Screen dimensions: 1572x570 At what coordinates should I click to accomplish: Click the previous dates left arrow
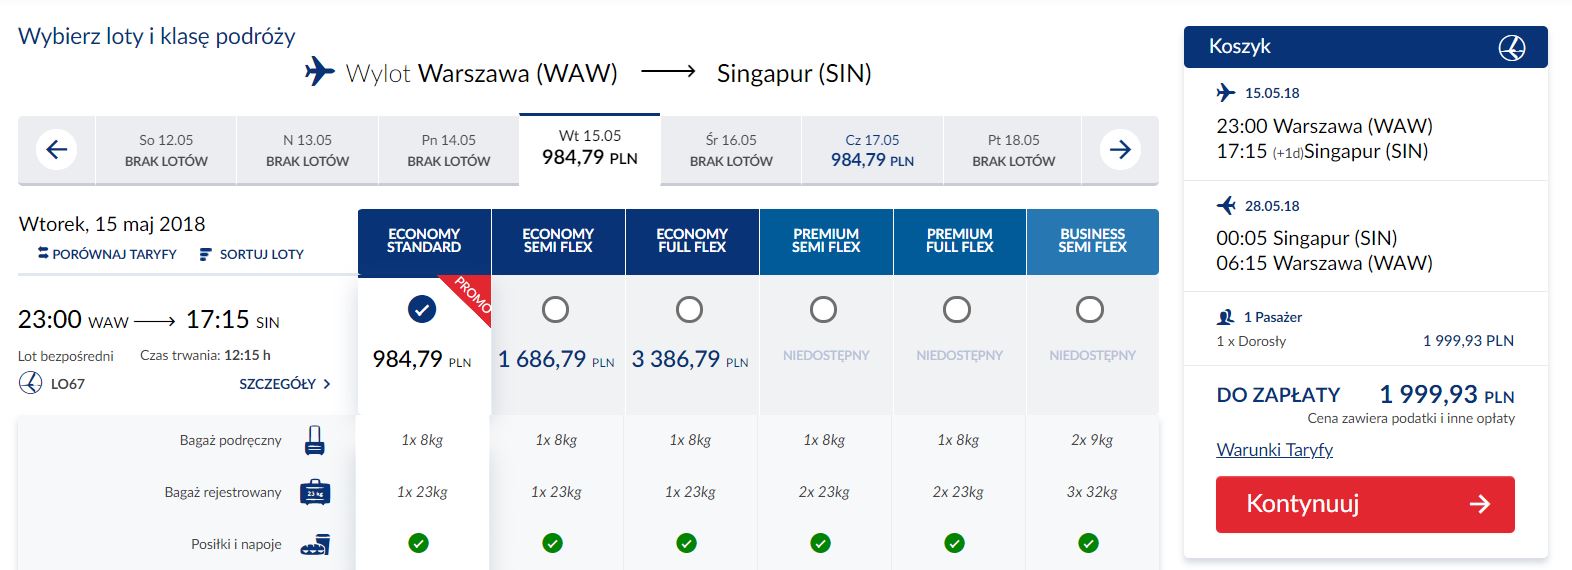pos(57,150)
